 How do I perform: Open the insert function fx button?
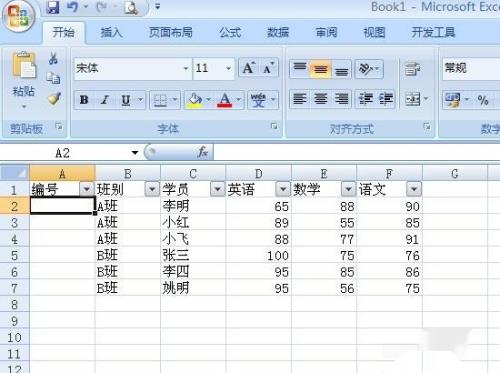[203, 152]
